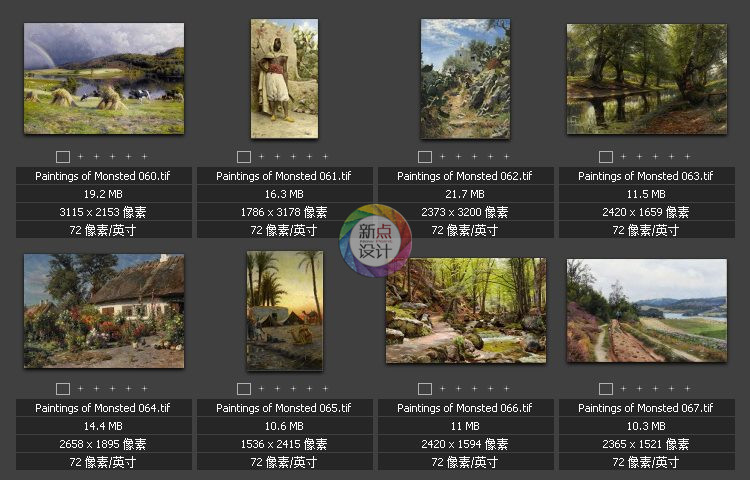Select filename Paintings of Monsted 061.tif
This screenshot has width=750, height=480.
[284, 176]
